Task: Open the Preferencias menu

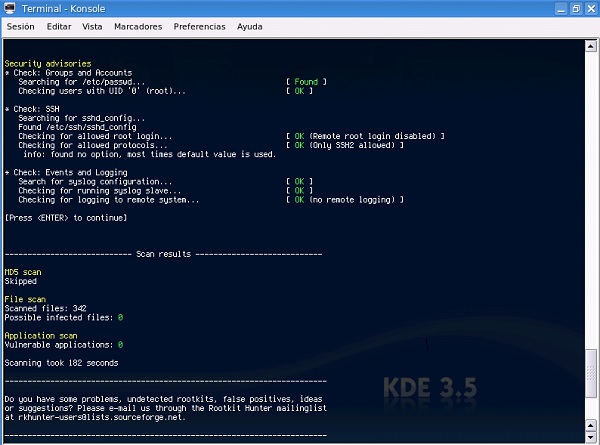Action: [x=199, y=26]
